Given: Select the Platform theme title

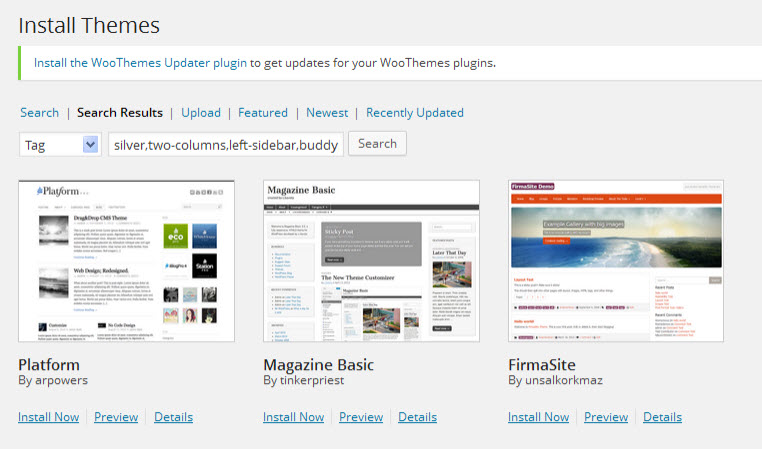Looking at the screenshot, I should (x=49, y=364).
